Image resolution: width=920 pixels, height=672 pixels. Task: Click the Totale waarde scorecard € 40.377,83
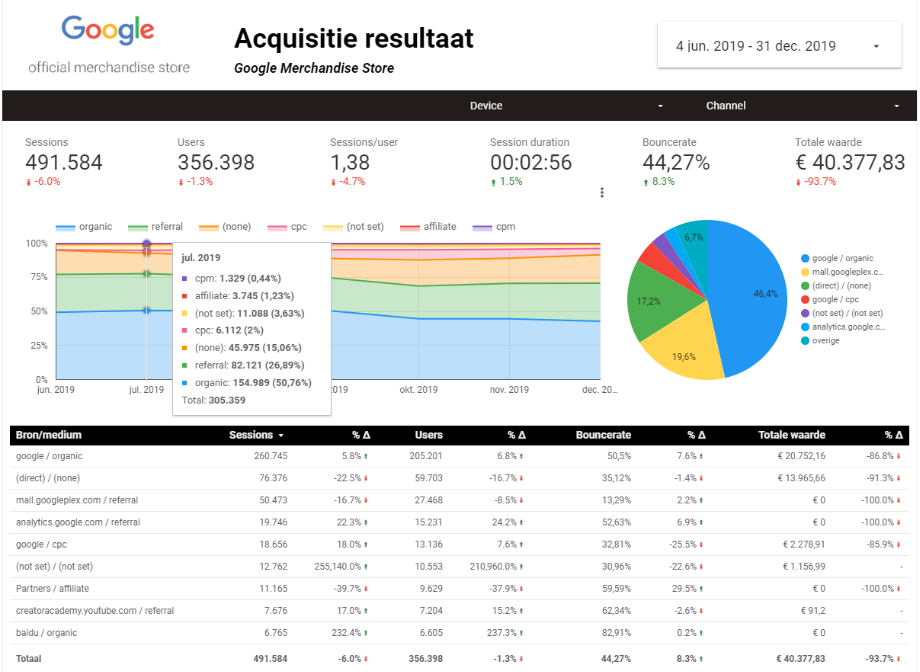pos(850,163)
